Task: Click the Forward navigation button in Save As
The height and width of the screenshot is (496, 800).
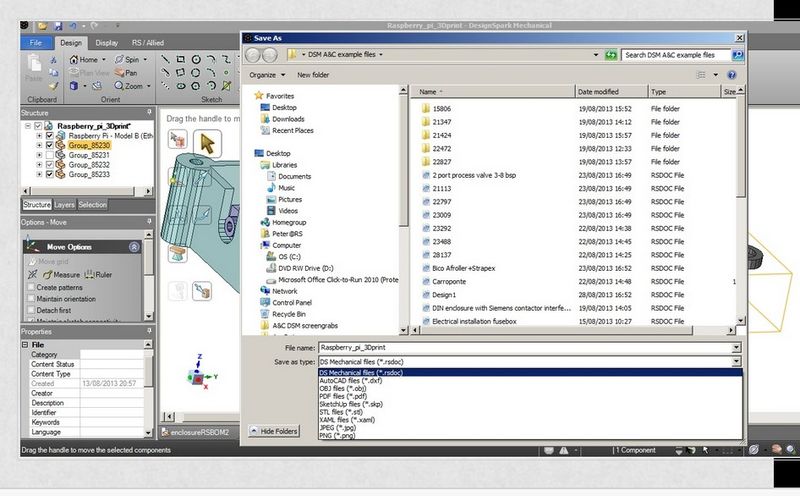Action: click(269, 55)
